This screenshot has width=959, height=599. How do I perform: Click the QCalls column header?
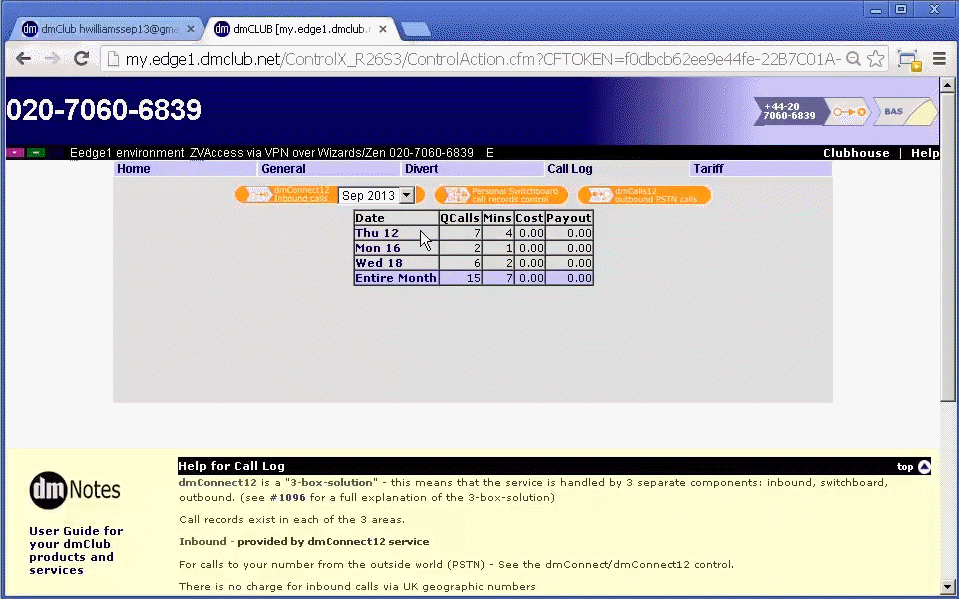(460, 218)
